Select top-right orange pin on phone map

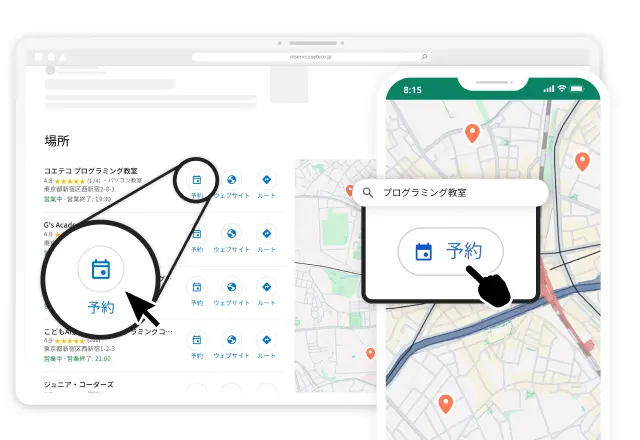582,162
